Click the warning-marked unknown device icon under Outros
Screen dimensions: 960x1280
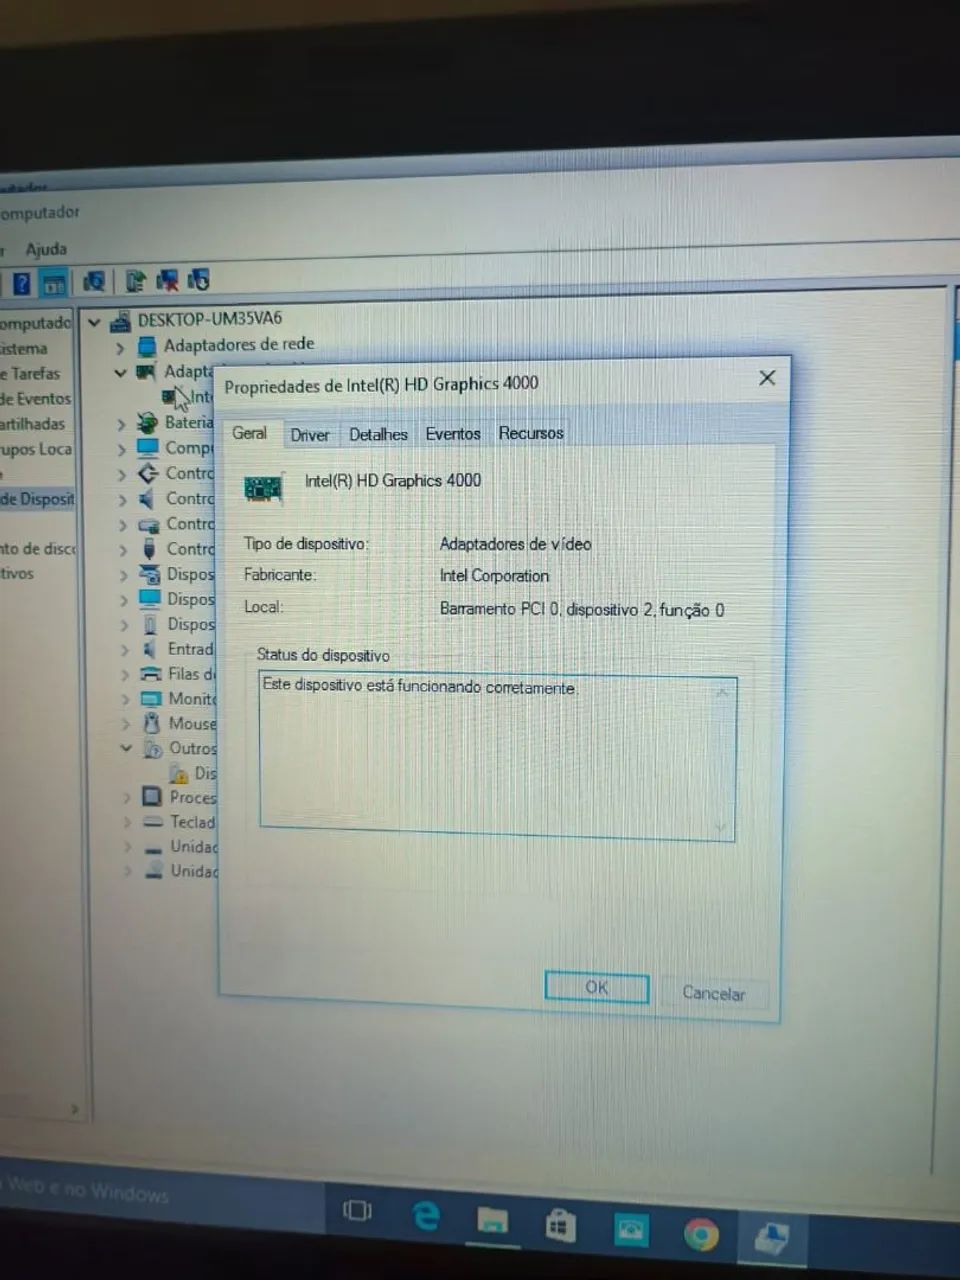tap(179, 773)
